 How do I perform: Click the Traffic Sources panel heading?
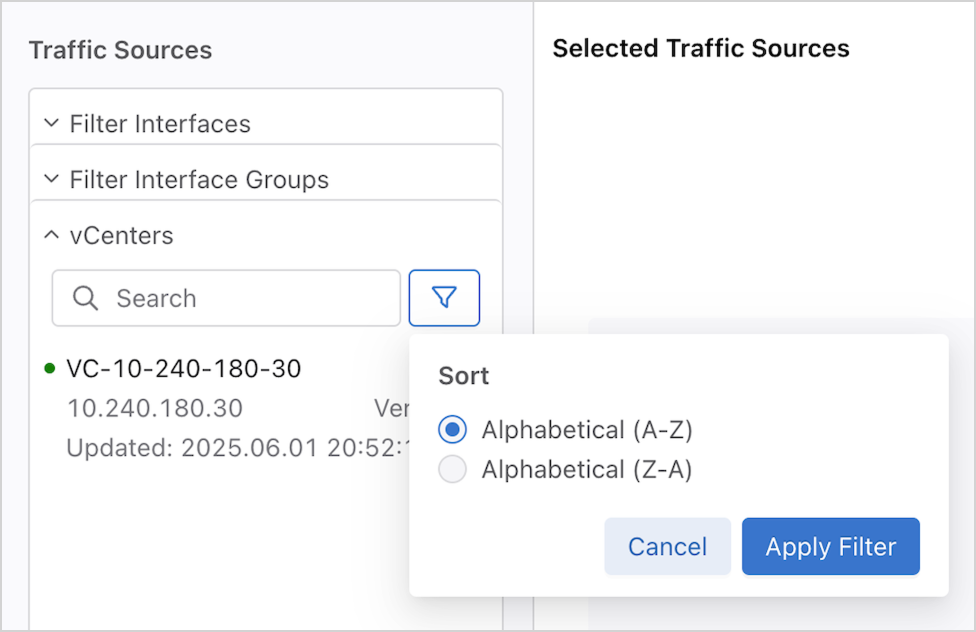coord(120,50)
